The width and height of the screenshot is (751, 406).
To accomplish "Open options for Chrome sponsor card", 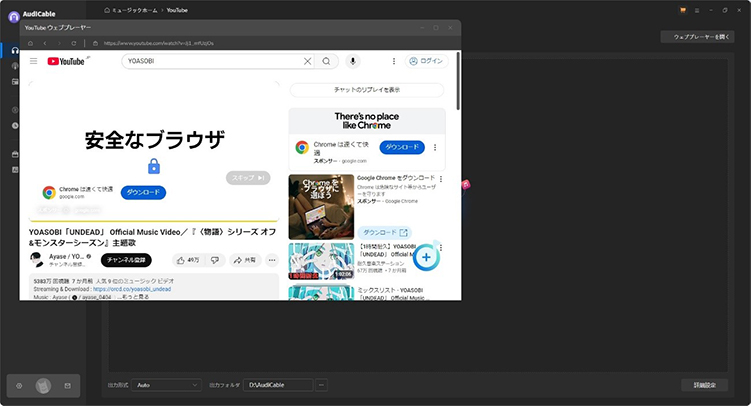I will point(435,147).
